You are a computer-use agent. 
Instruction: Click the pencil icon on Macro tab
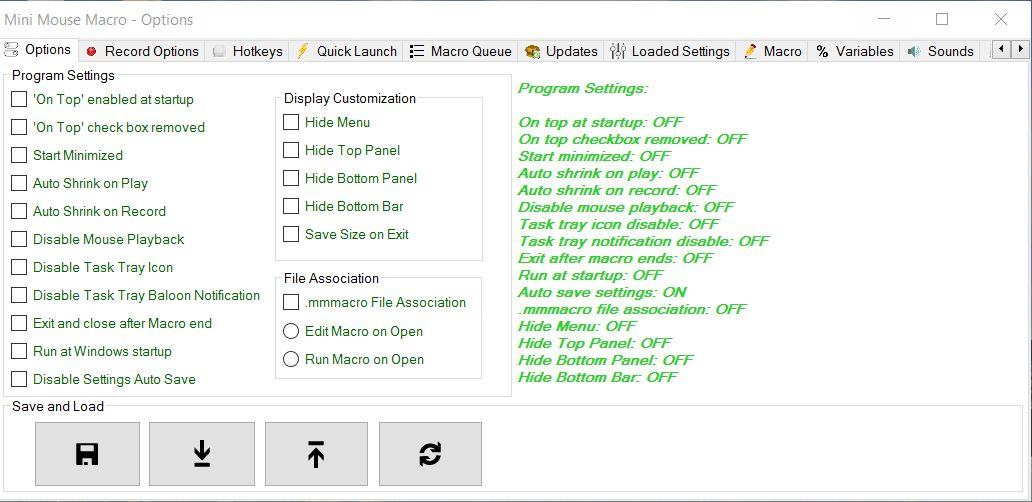[750, 51]
